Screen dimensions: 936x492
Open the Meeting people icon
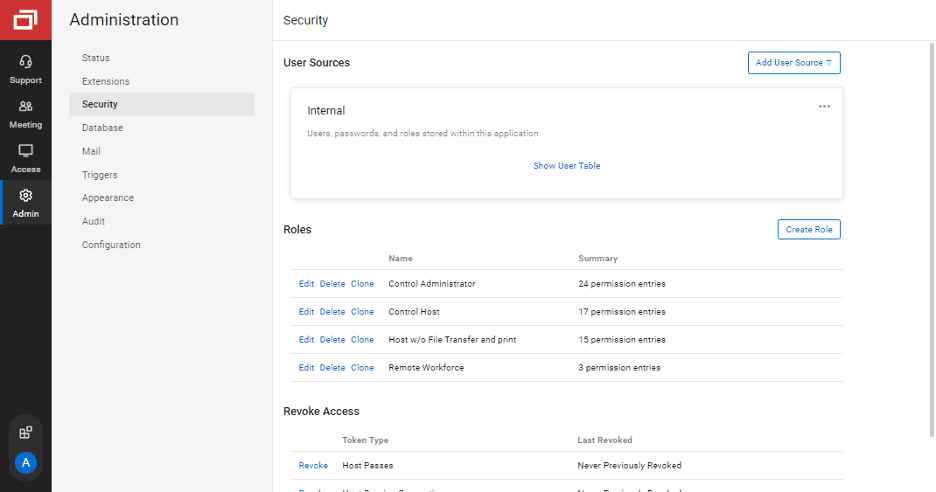(x=26, y=106)
